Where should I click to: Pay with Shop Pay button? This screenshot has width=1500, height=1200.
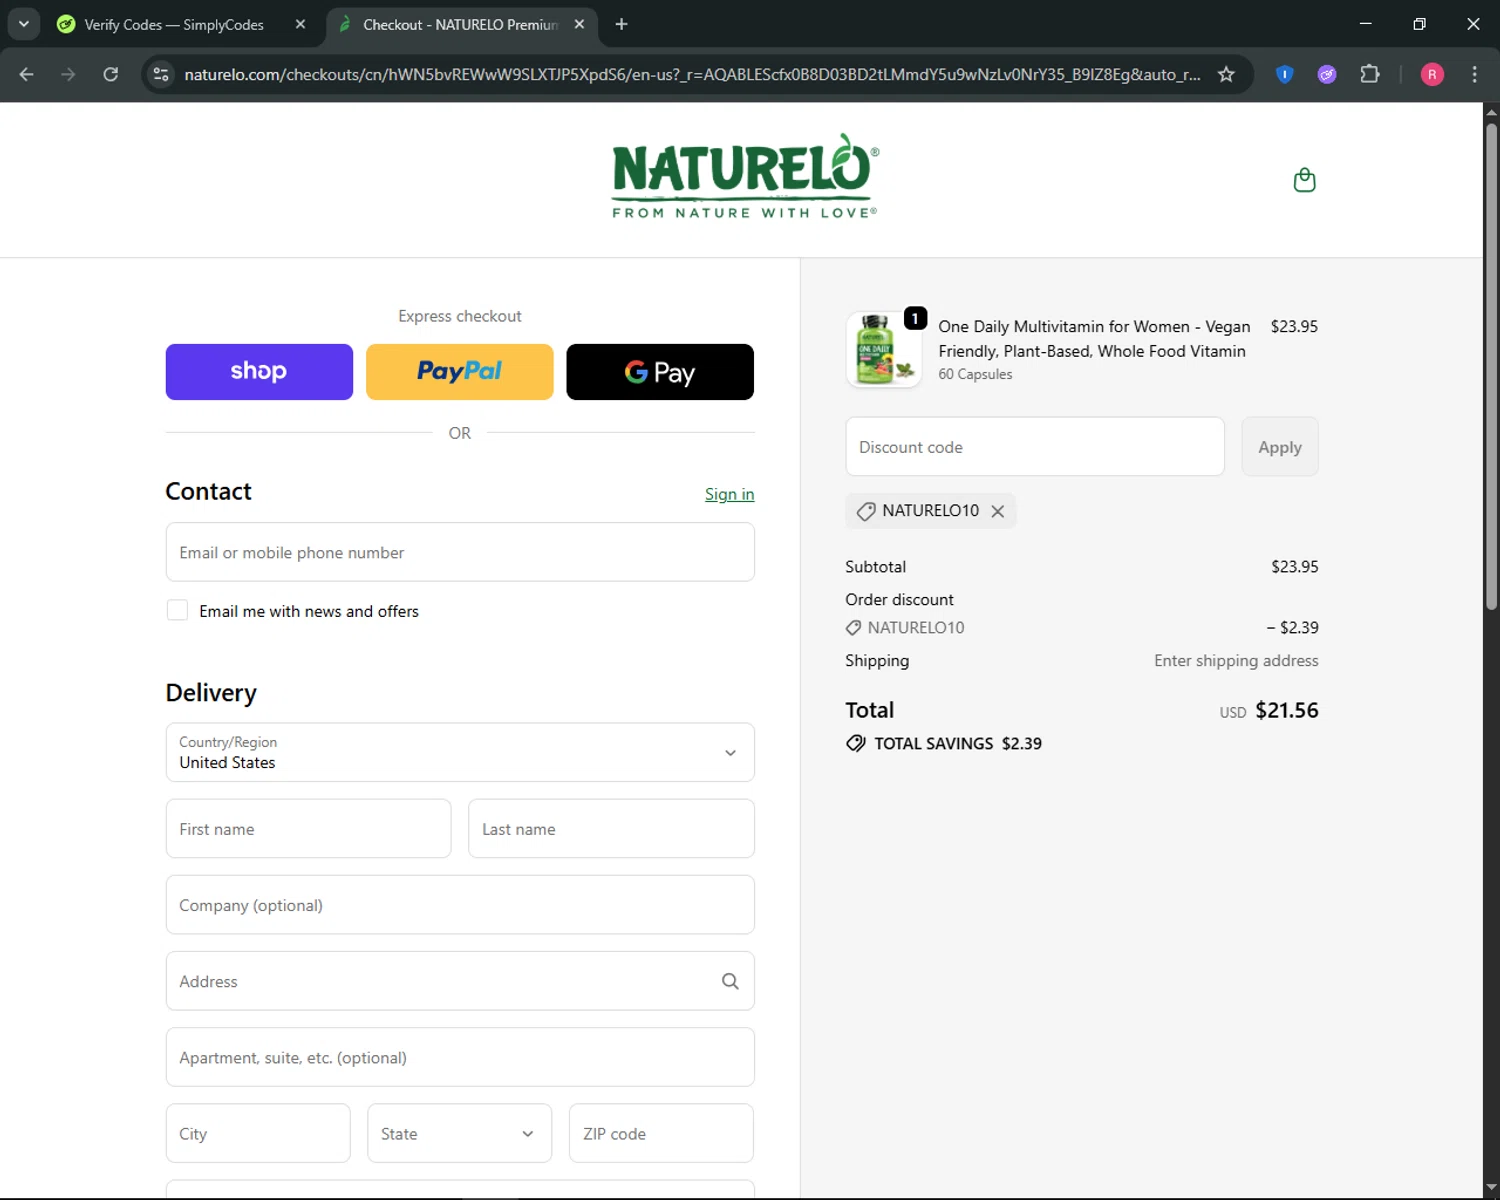tap(259, 372)
